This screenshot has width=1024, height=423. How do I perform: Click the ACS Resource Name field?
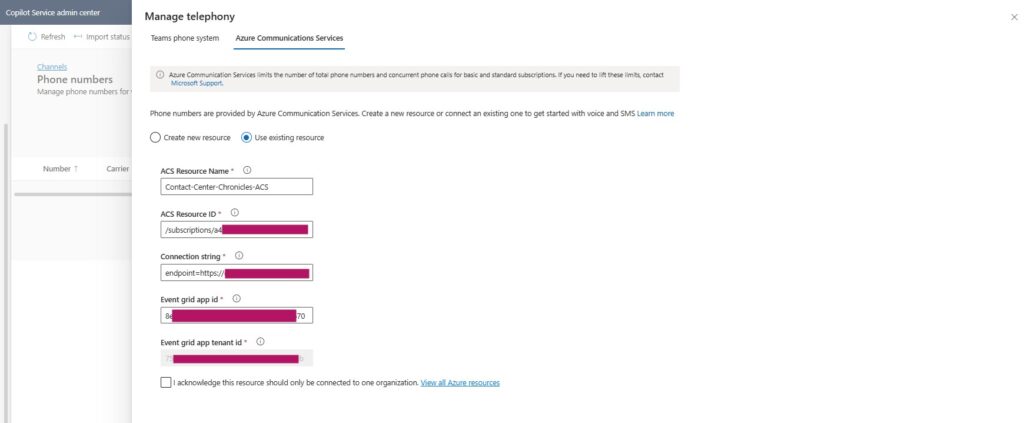[x=236, y=186]
